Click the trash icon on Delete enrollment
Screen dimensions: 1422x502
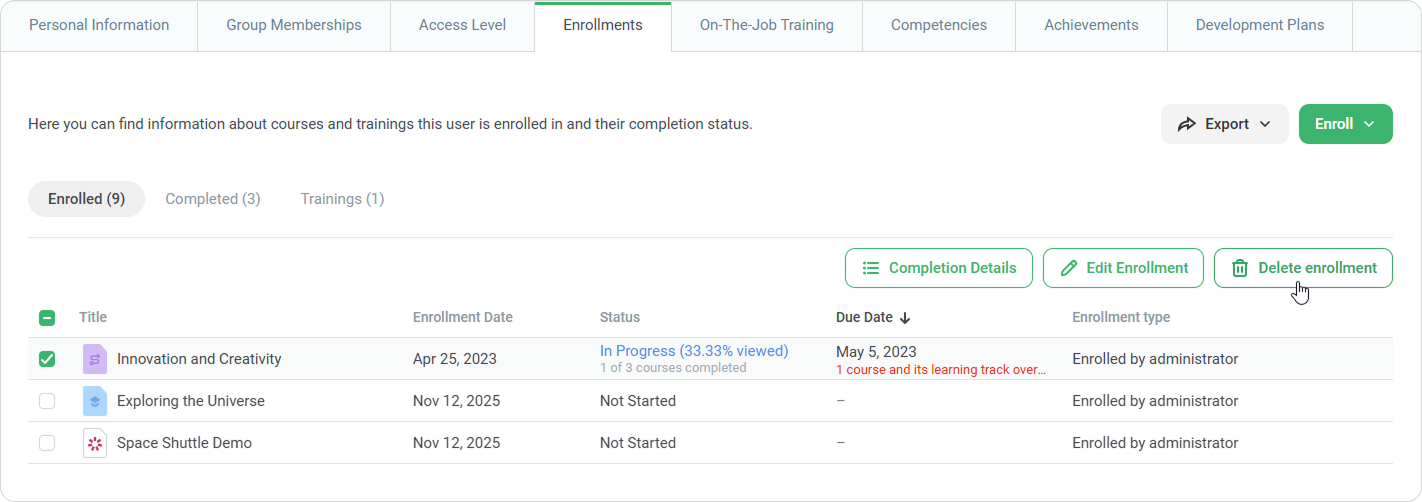[1240, 268]
